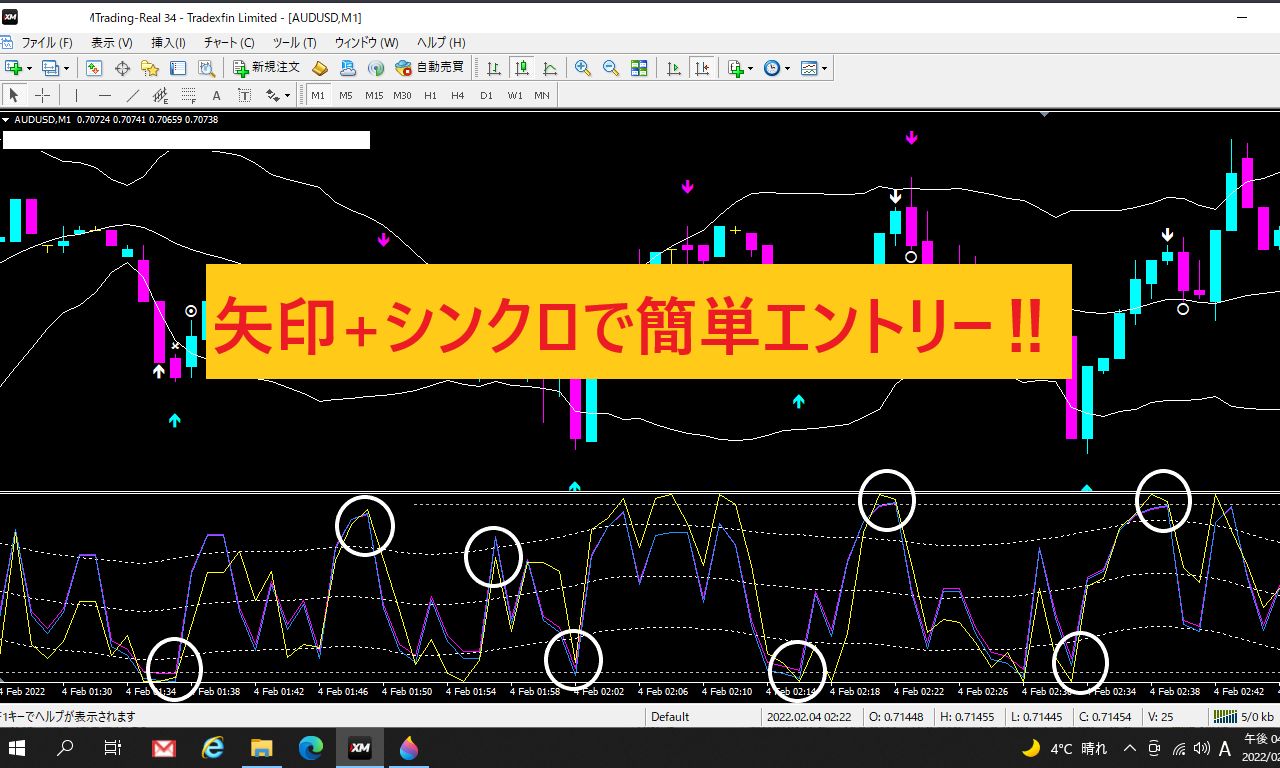
Task: Switch timeframe to H1
Action: 430,95
